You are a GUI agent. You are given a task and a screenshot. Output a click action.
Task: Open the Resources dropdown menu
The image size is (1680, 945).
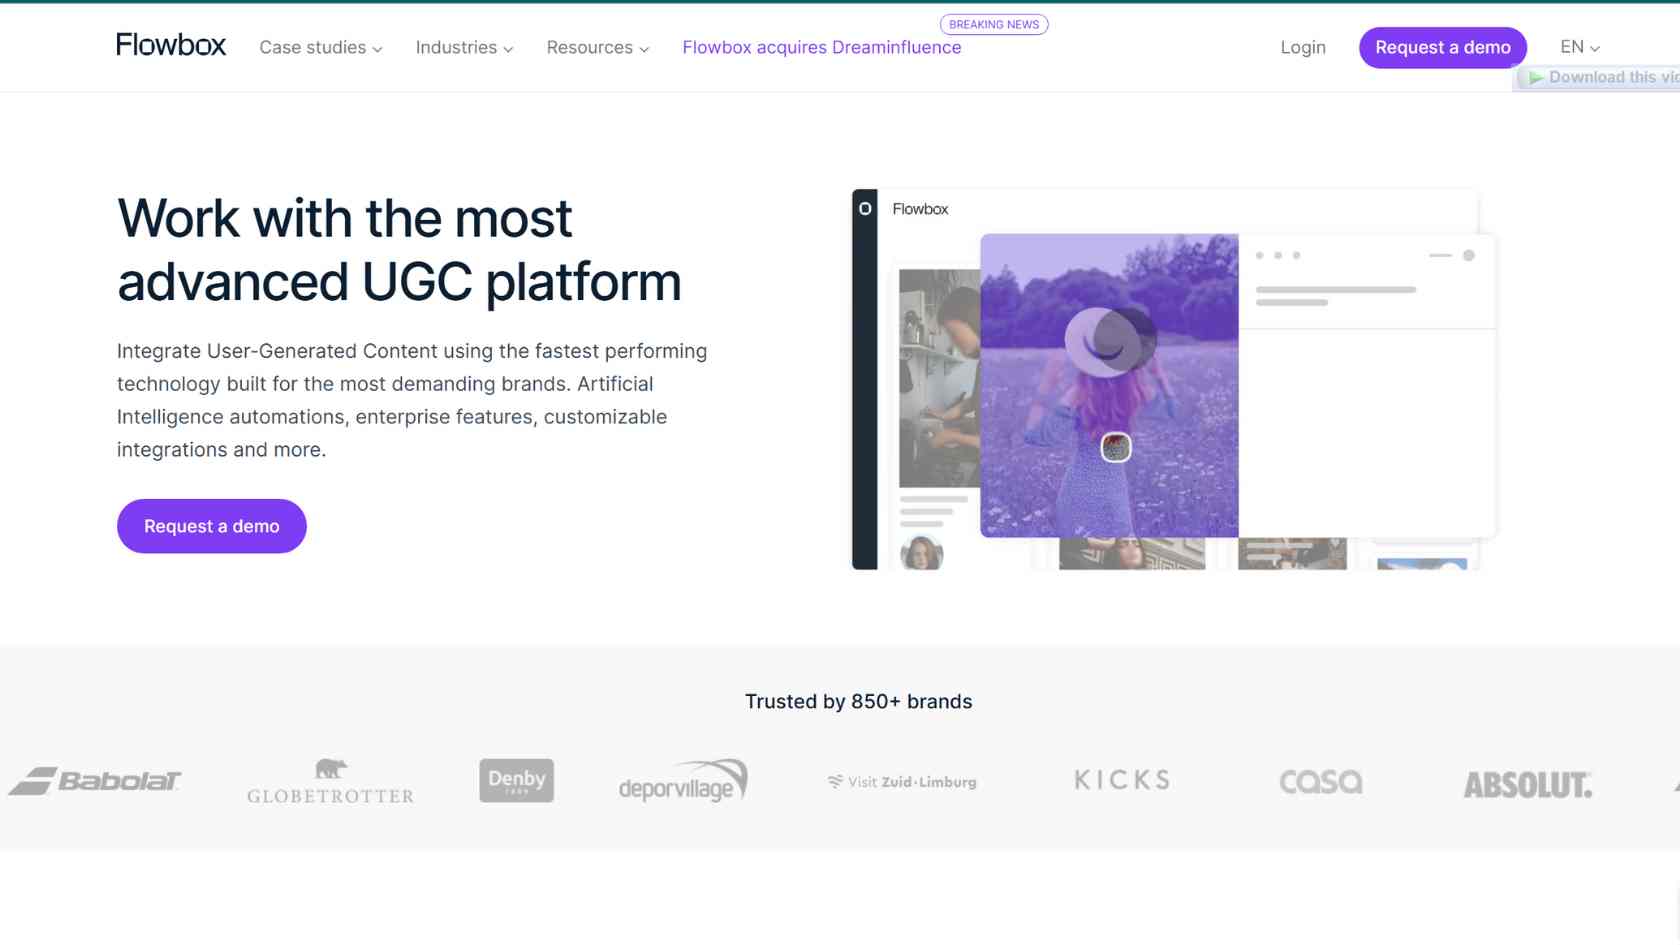click(597, 48)
